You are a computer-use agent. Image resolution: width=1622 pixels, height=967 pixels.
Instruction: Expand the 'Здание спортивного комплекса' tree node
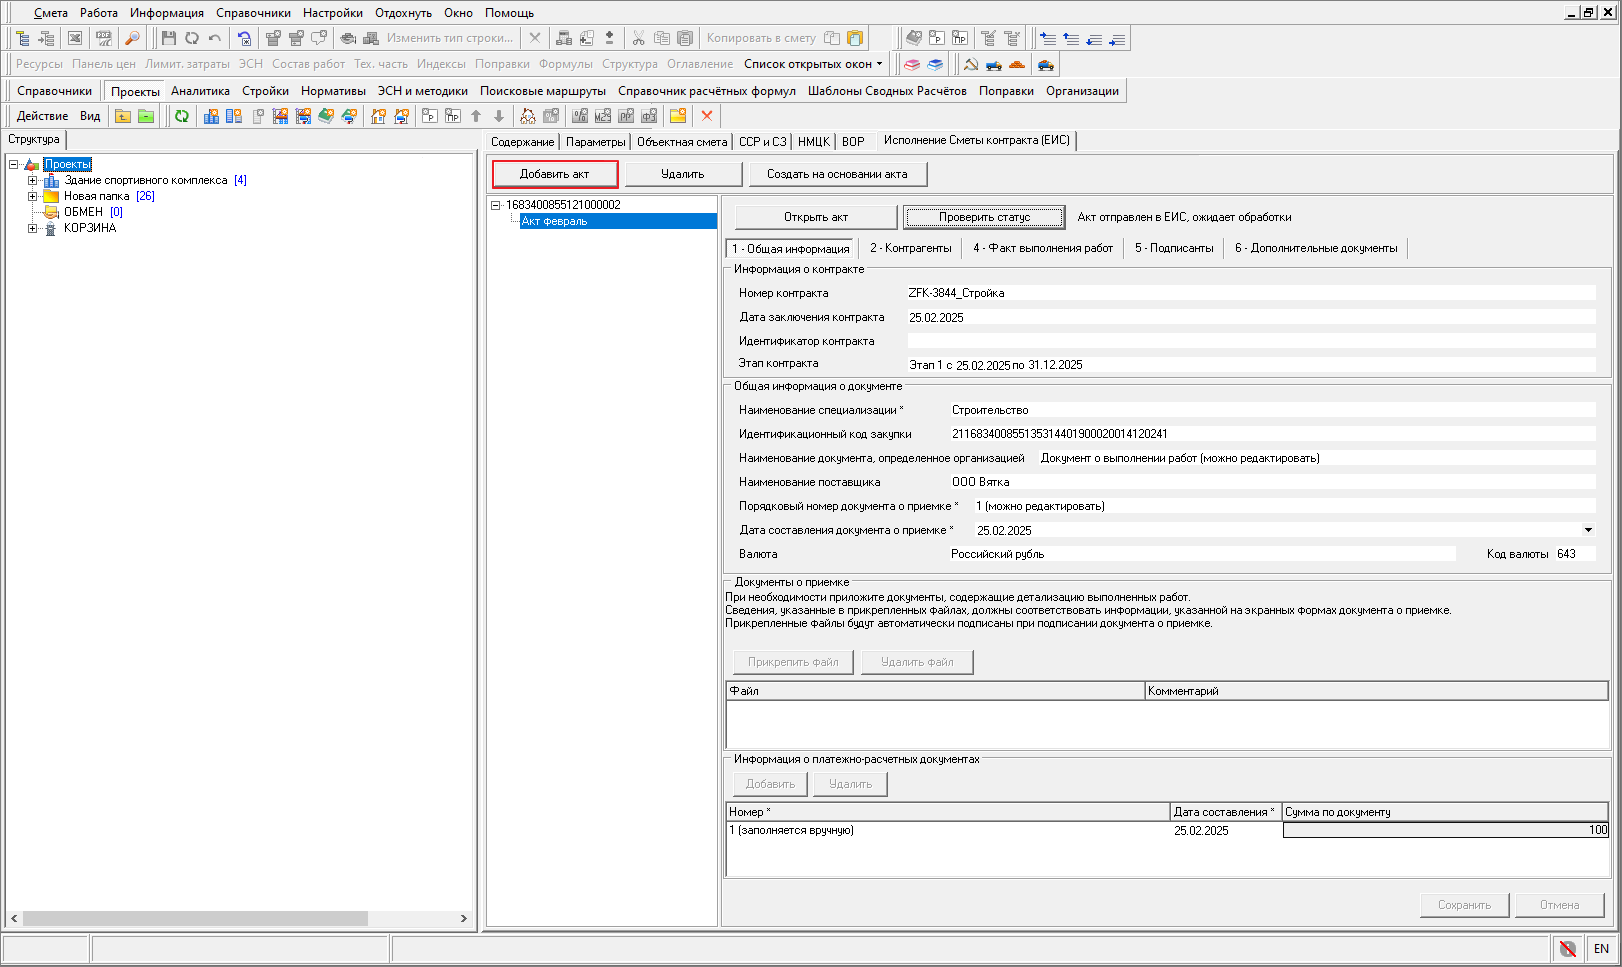32,181
